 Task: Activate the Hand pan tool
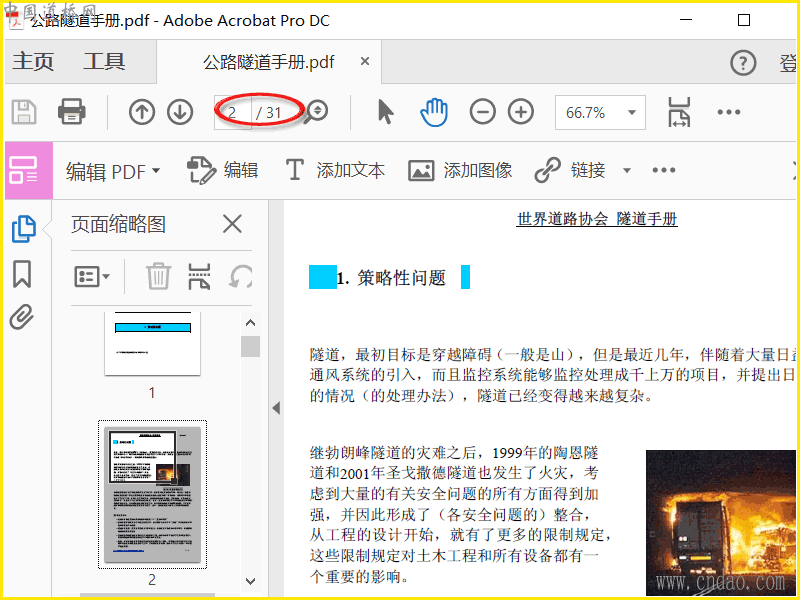pyautogui.click(x=434, y=112)
